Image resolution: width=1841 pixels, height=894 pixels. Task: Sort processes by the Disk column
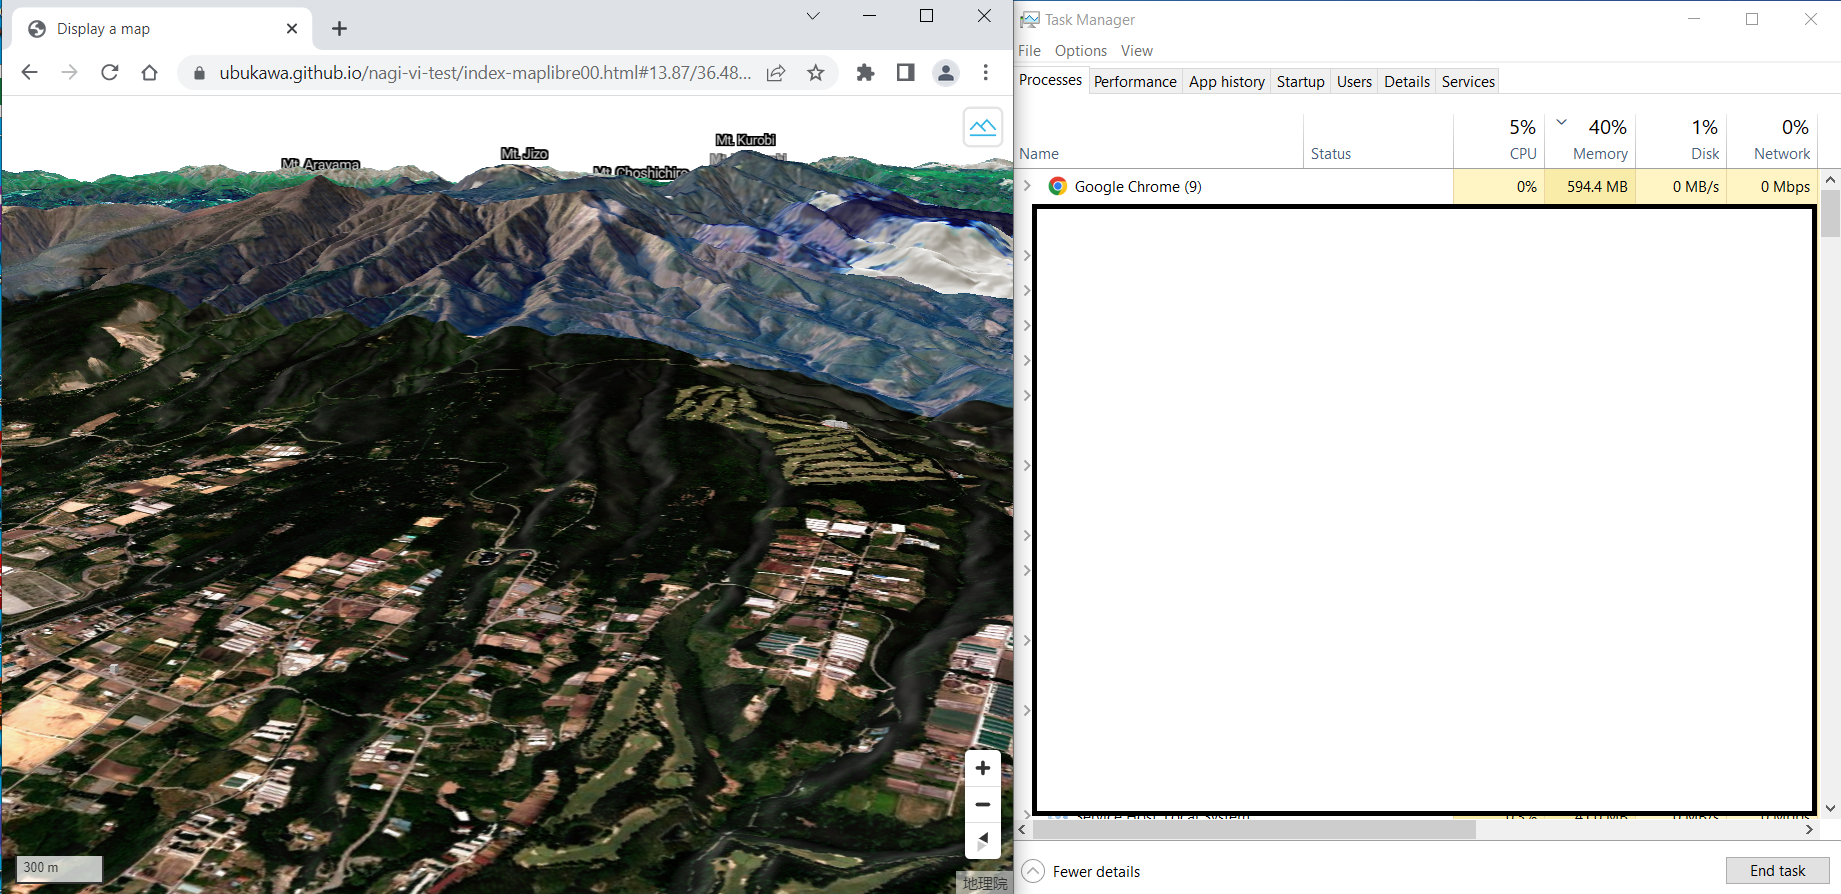[1681, 141]
